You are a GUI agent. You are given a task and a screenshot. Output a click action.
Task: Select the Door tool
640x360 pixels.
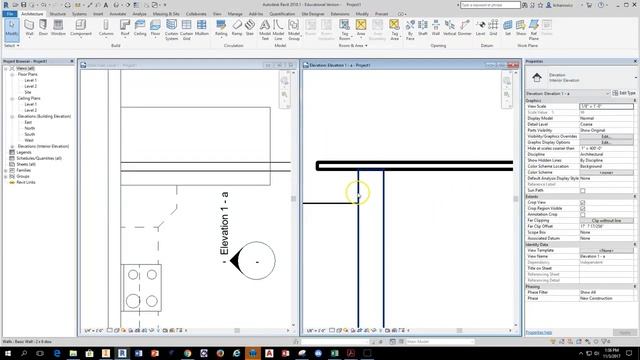[43, 28]
